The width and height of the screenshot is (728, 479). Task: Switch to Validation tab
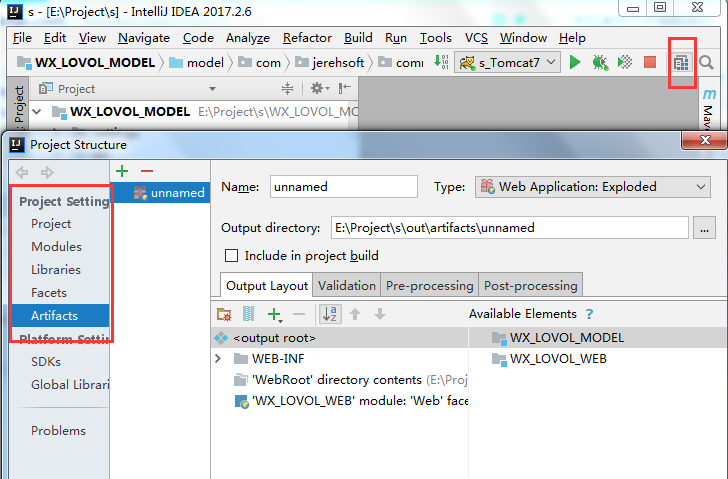(x=347, y=285)
